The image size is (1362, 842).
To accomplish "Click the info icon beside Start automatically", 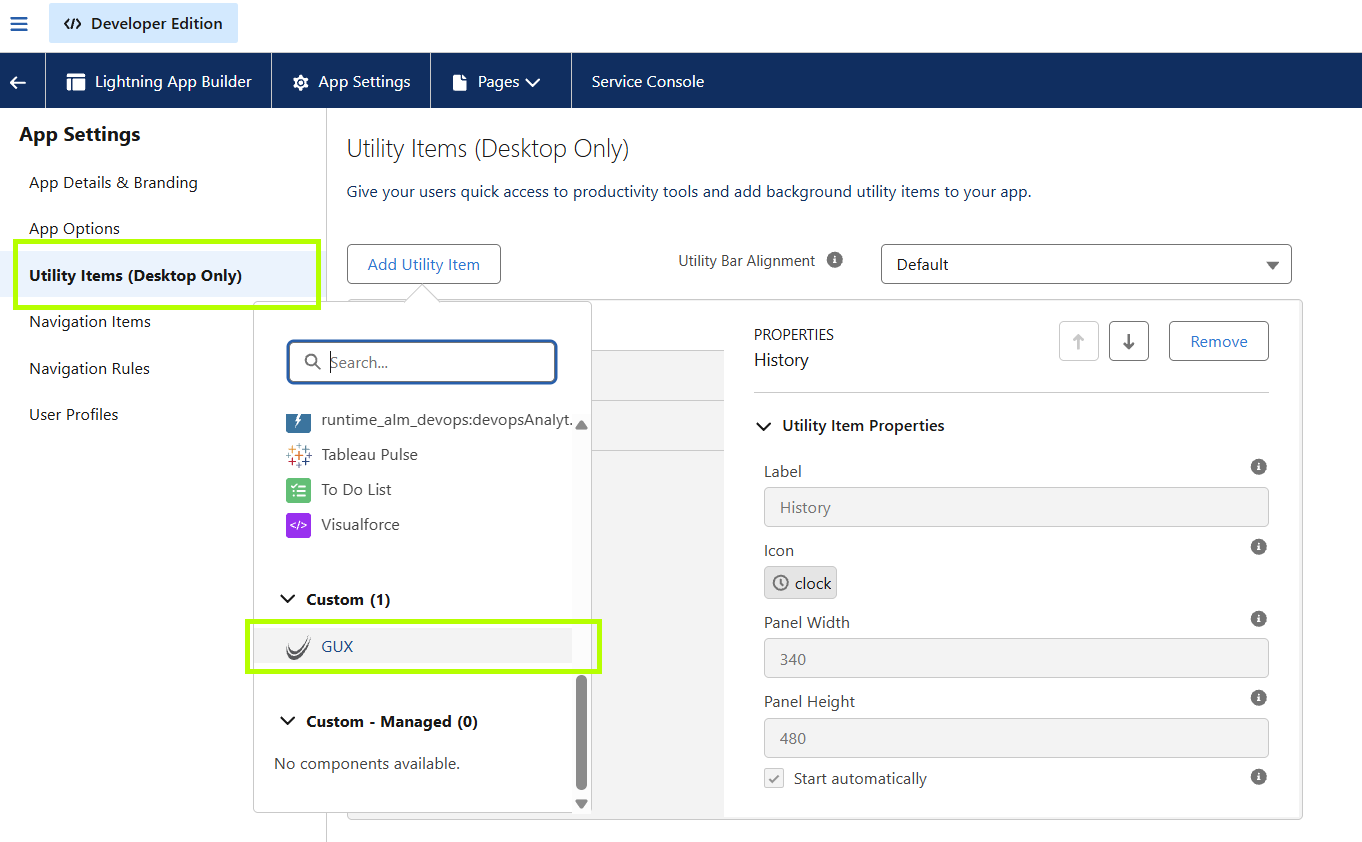I will coord(1259,777).
